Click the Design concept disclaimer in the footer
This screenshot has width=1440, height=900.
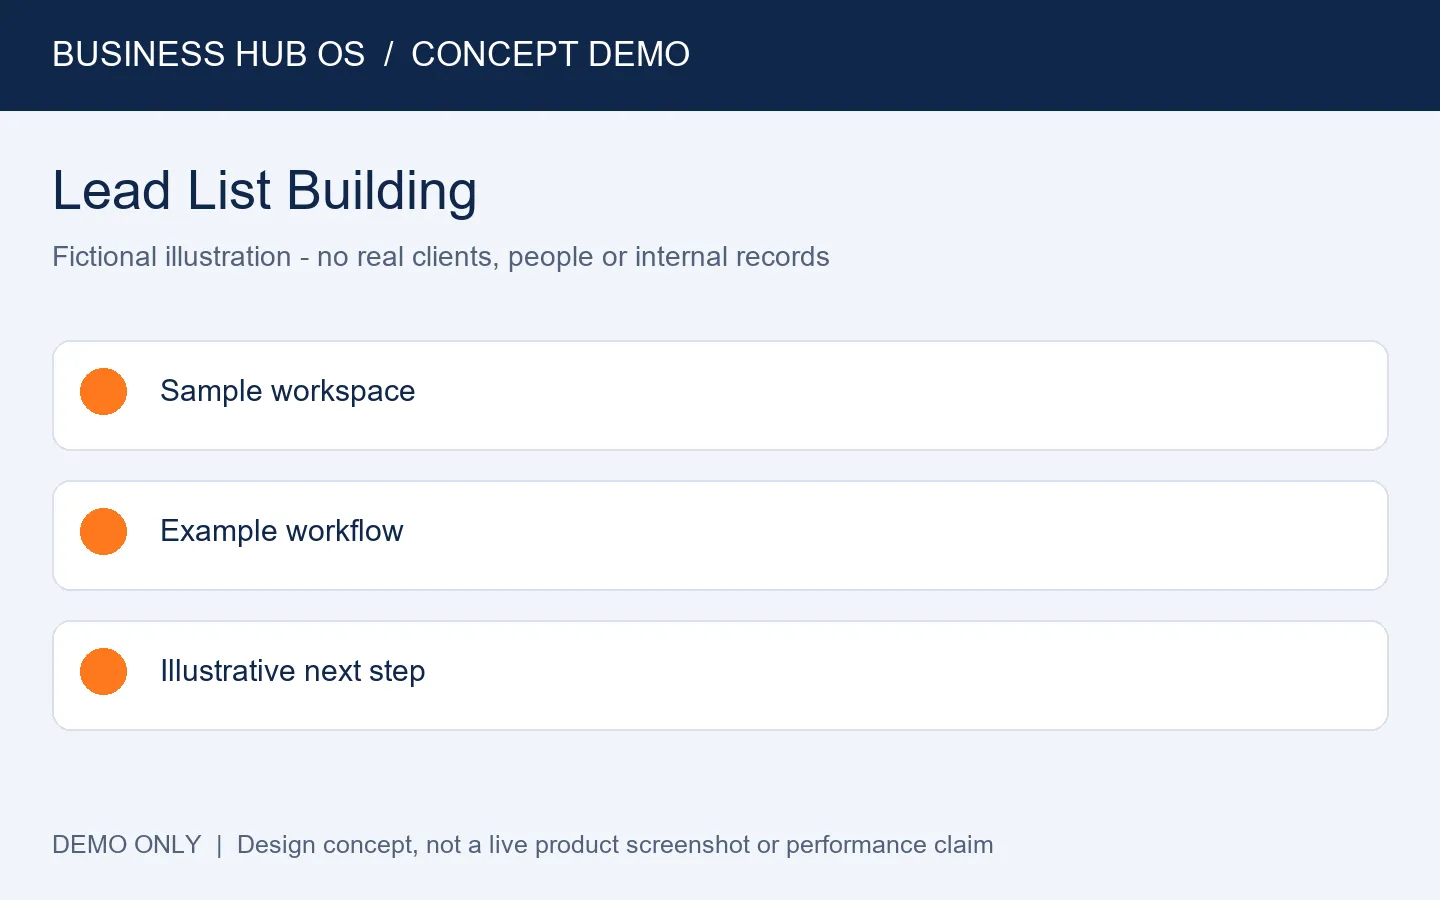[x=615, y=845]
